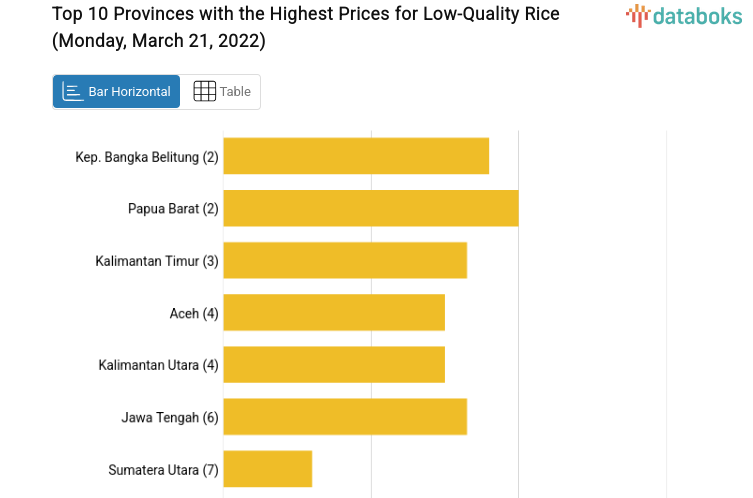Screen dimensions: 753x498
Task: Click the Jawa Tengah bar
Action: pyautogui.click(x=345, y=416)
